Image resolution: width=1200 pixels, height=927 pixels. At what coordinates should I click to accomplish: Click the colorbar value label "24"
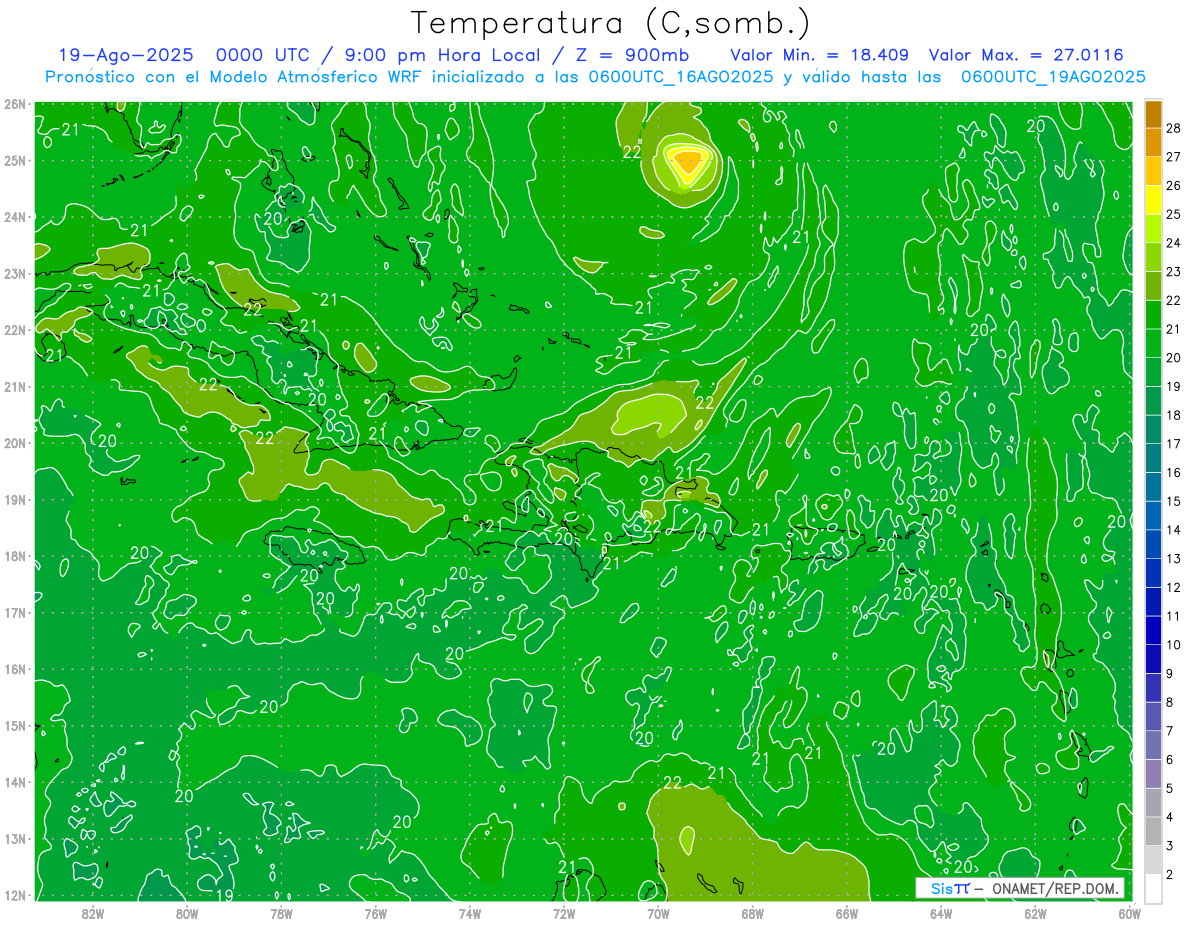(1174, 243)
